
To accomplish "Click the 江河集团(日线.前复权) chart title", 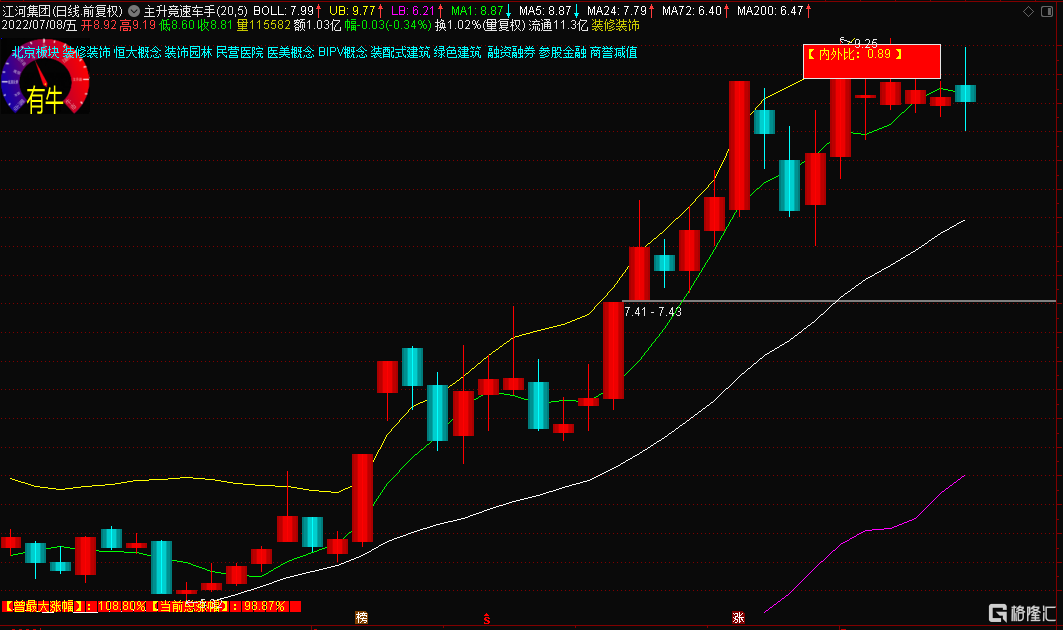I will (x=62, y=11).
